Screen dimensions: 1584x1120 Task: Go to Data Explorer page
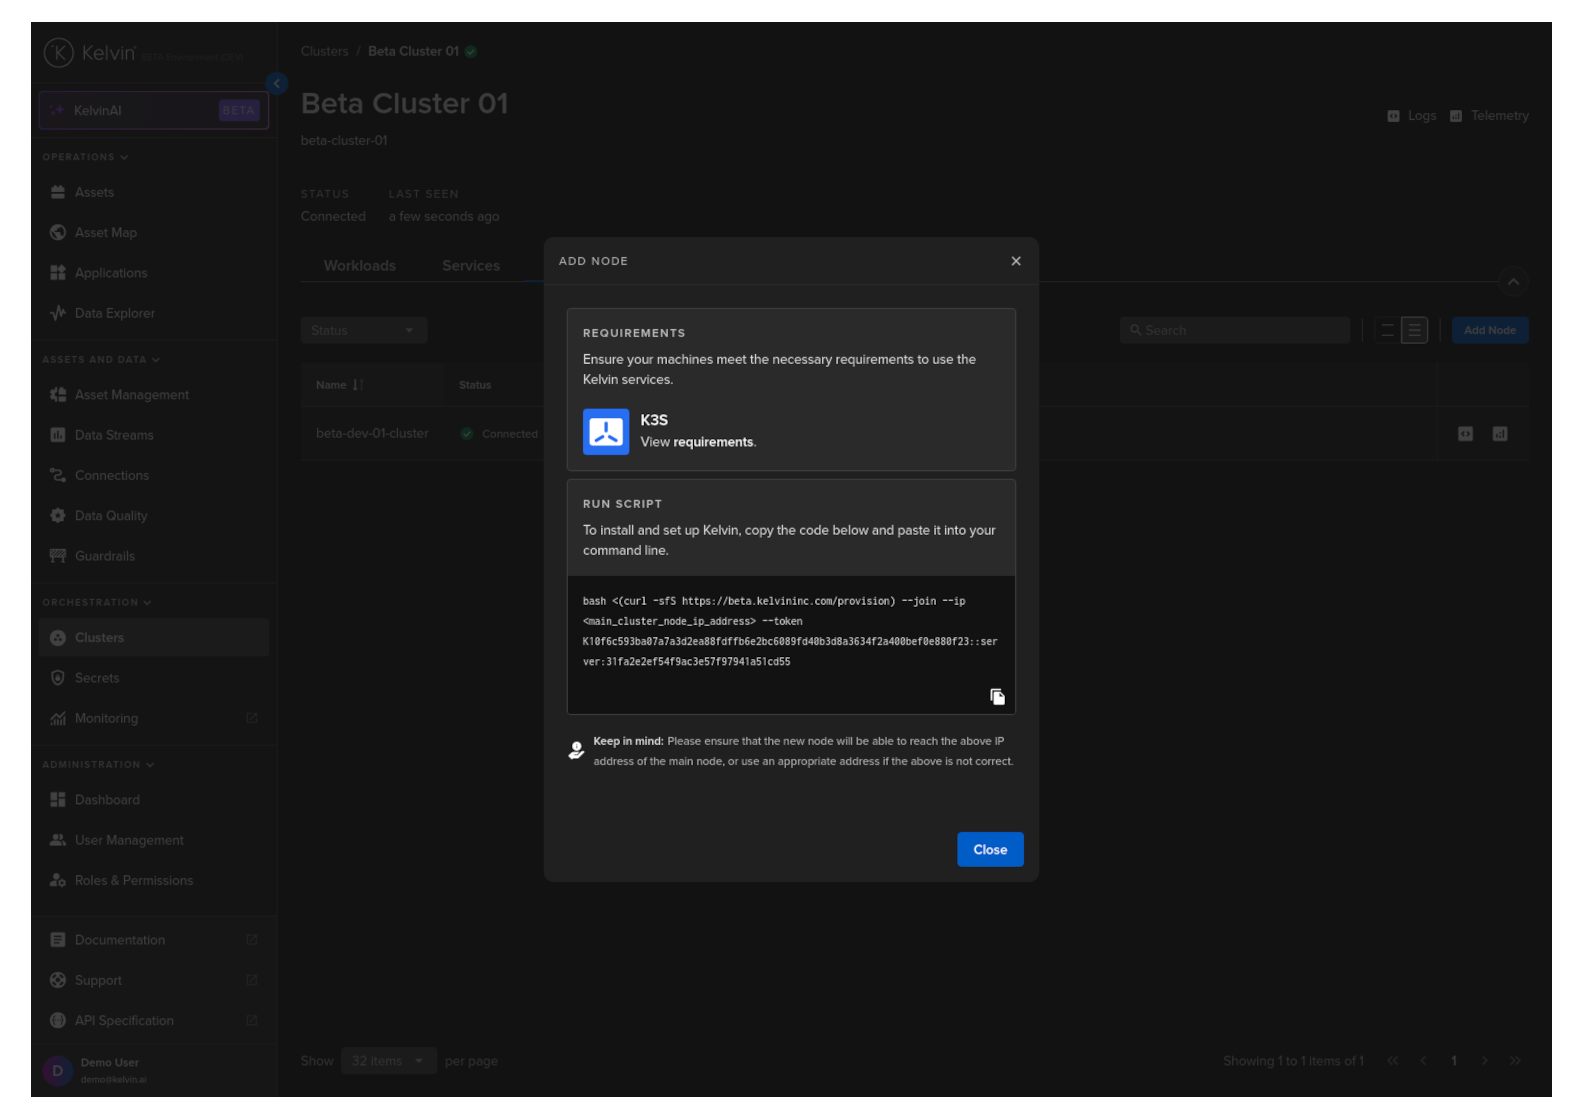114,313
